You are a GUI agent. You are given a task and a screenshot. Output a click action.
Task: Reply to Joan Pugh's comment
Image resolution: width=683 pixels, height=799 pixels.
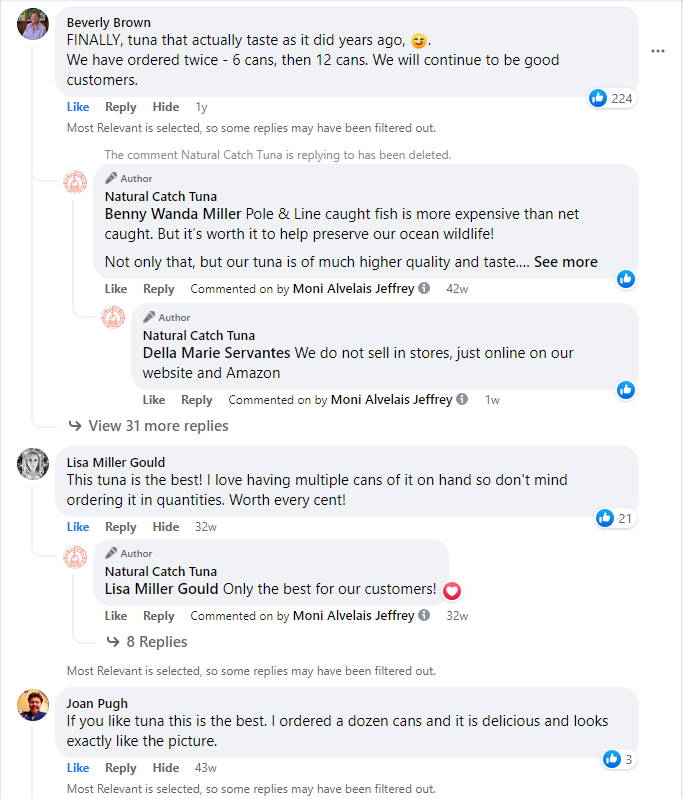pos(121,768)
